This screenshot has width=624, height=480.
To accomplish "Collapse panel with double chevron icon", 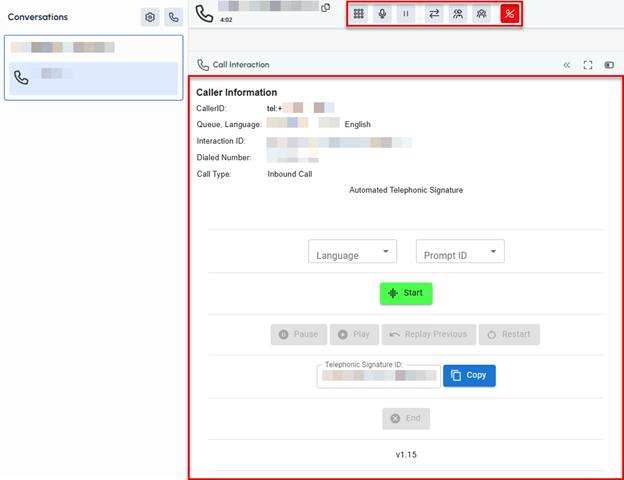I will point(567,65).
